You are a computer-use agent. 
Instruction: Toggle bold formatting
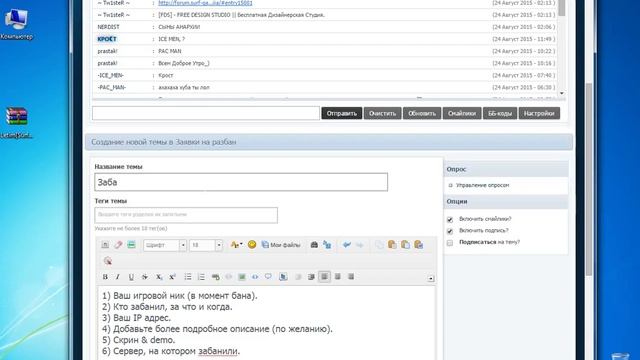105,277
